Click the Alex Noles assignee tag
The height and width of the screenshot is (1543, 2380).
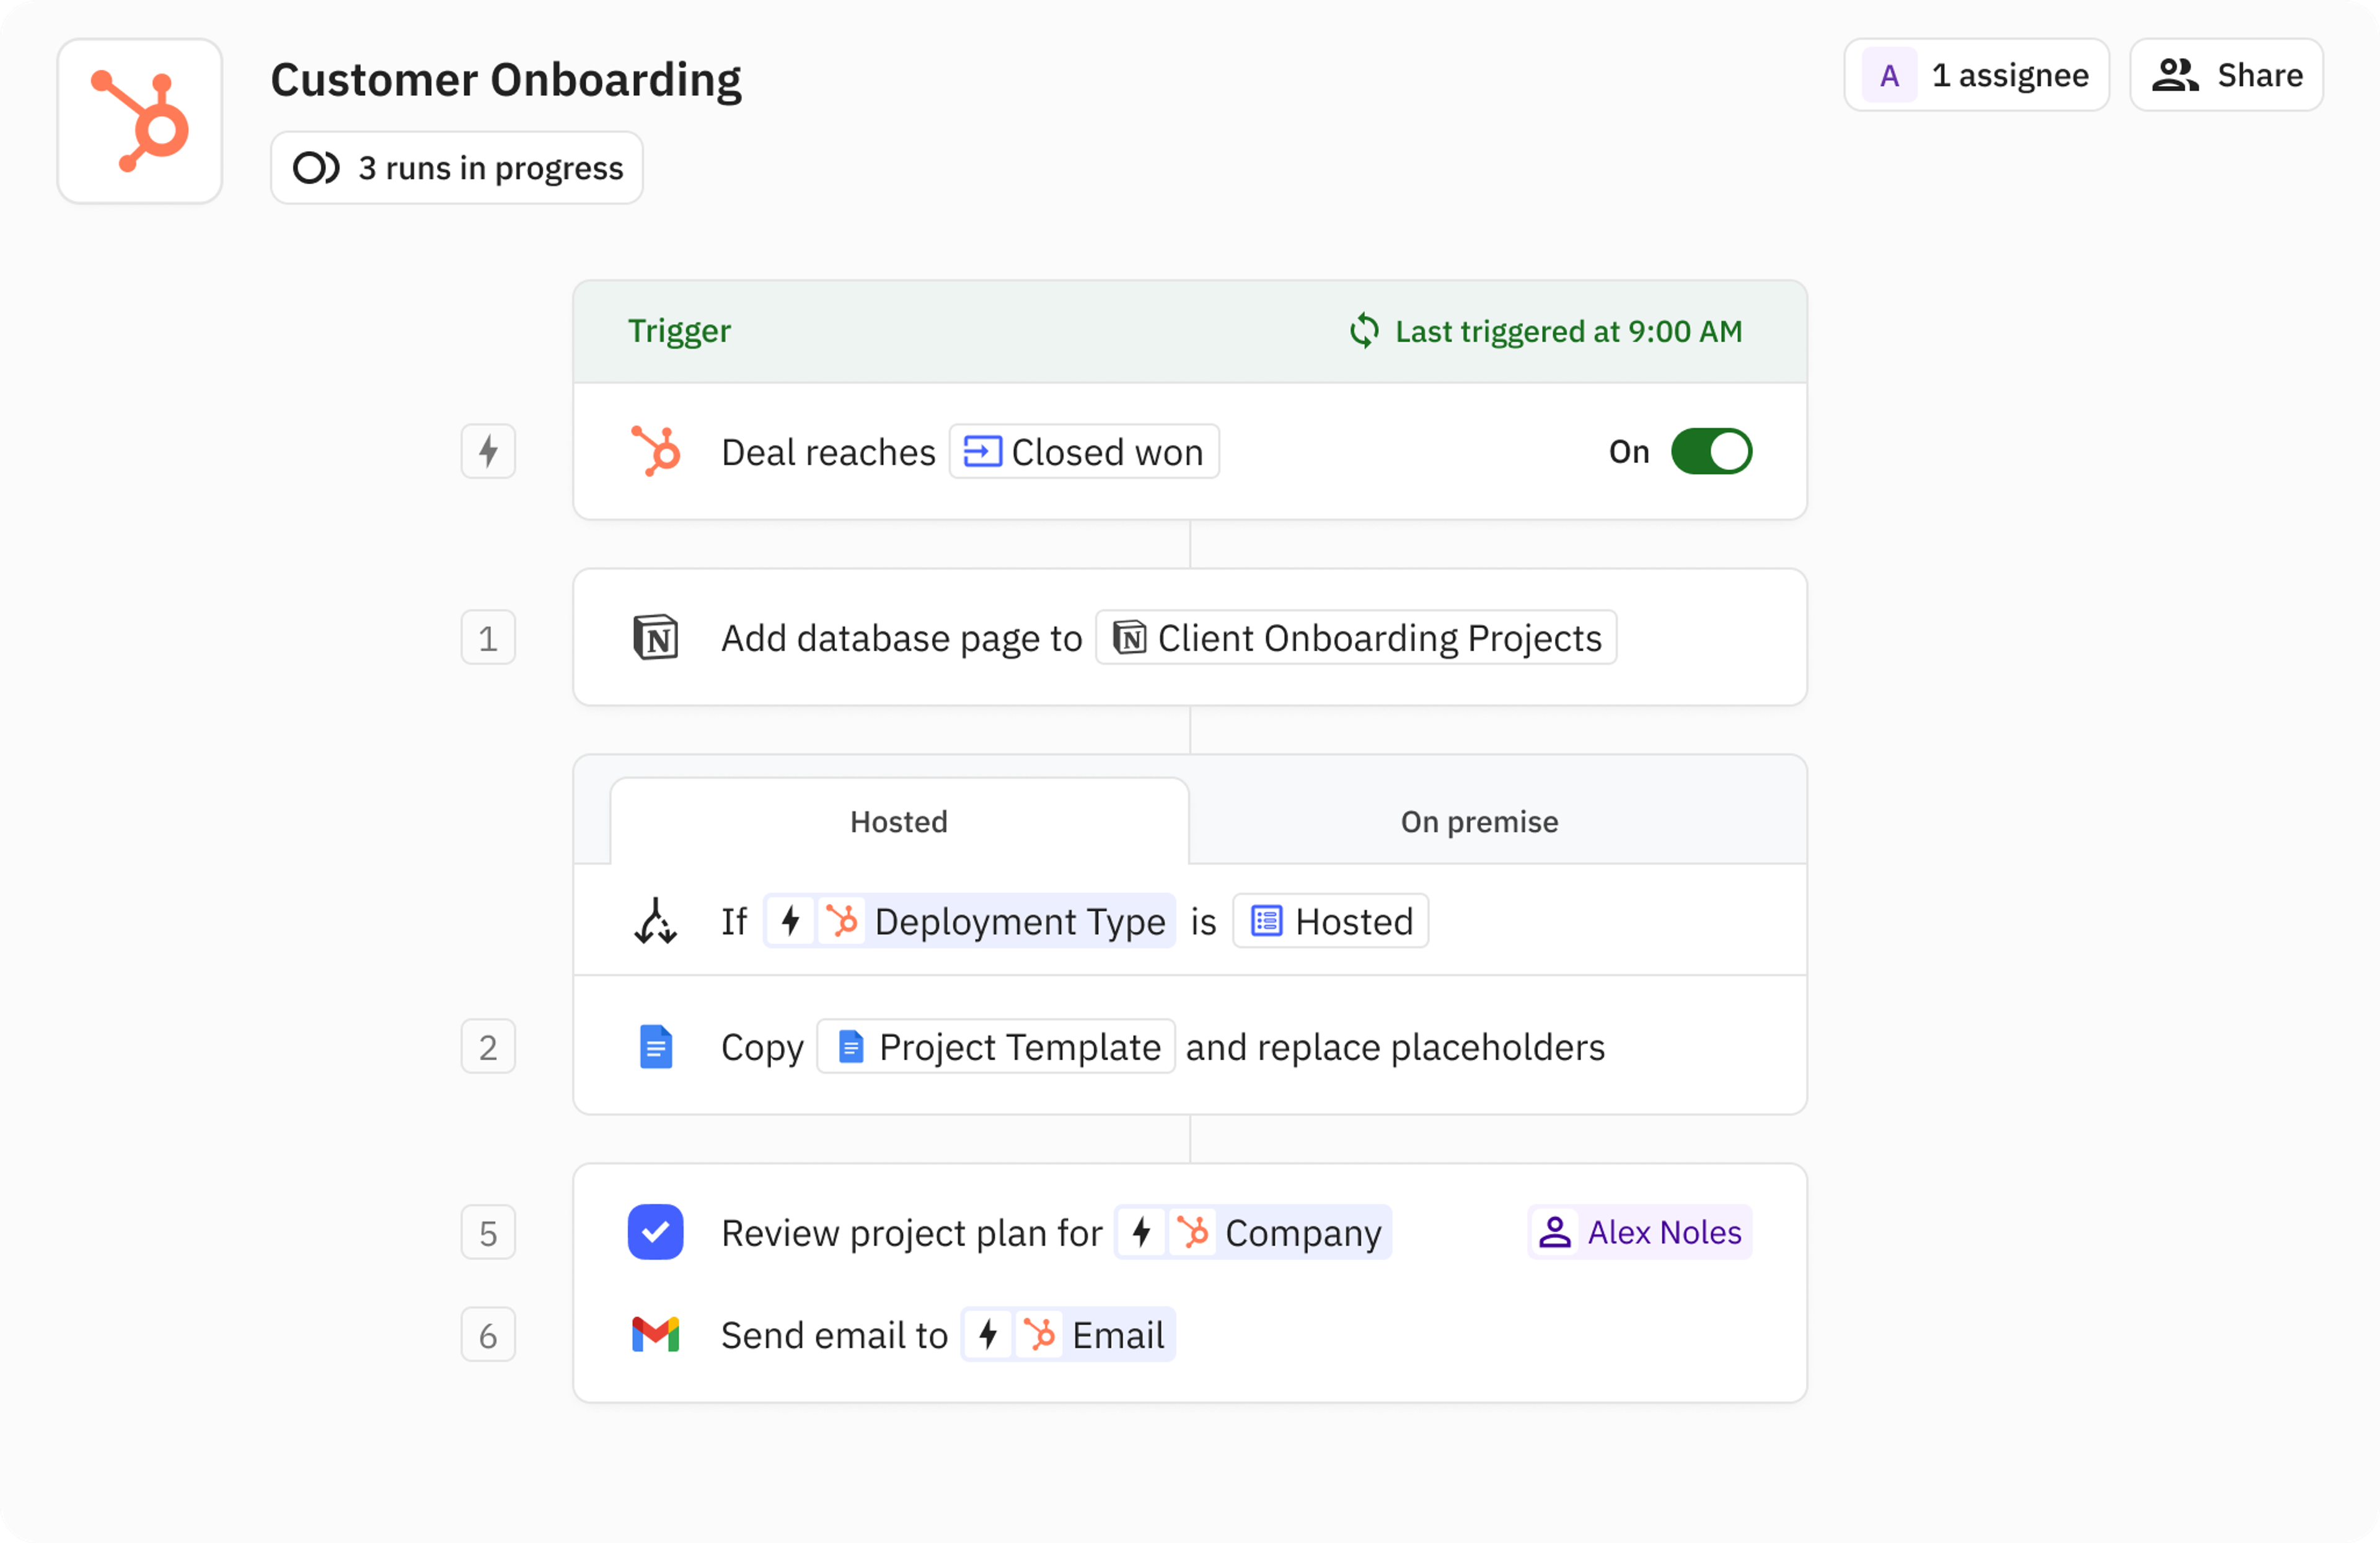pyautogui.click(x=1640, y=1233)
